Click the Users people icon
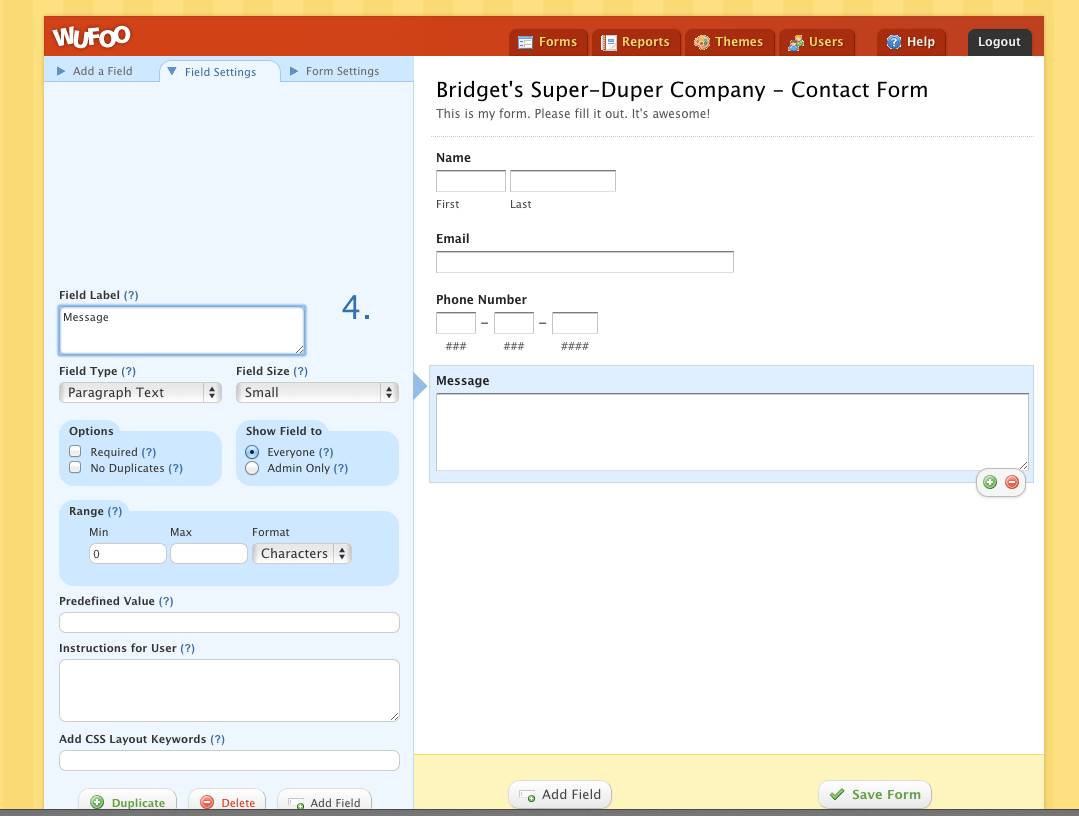Screen dimensions: 1079x816 [x=795, y=43]
